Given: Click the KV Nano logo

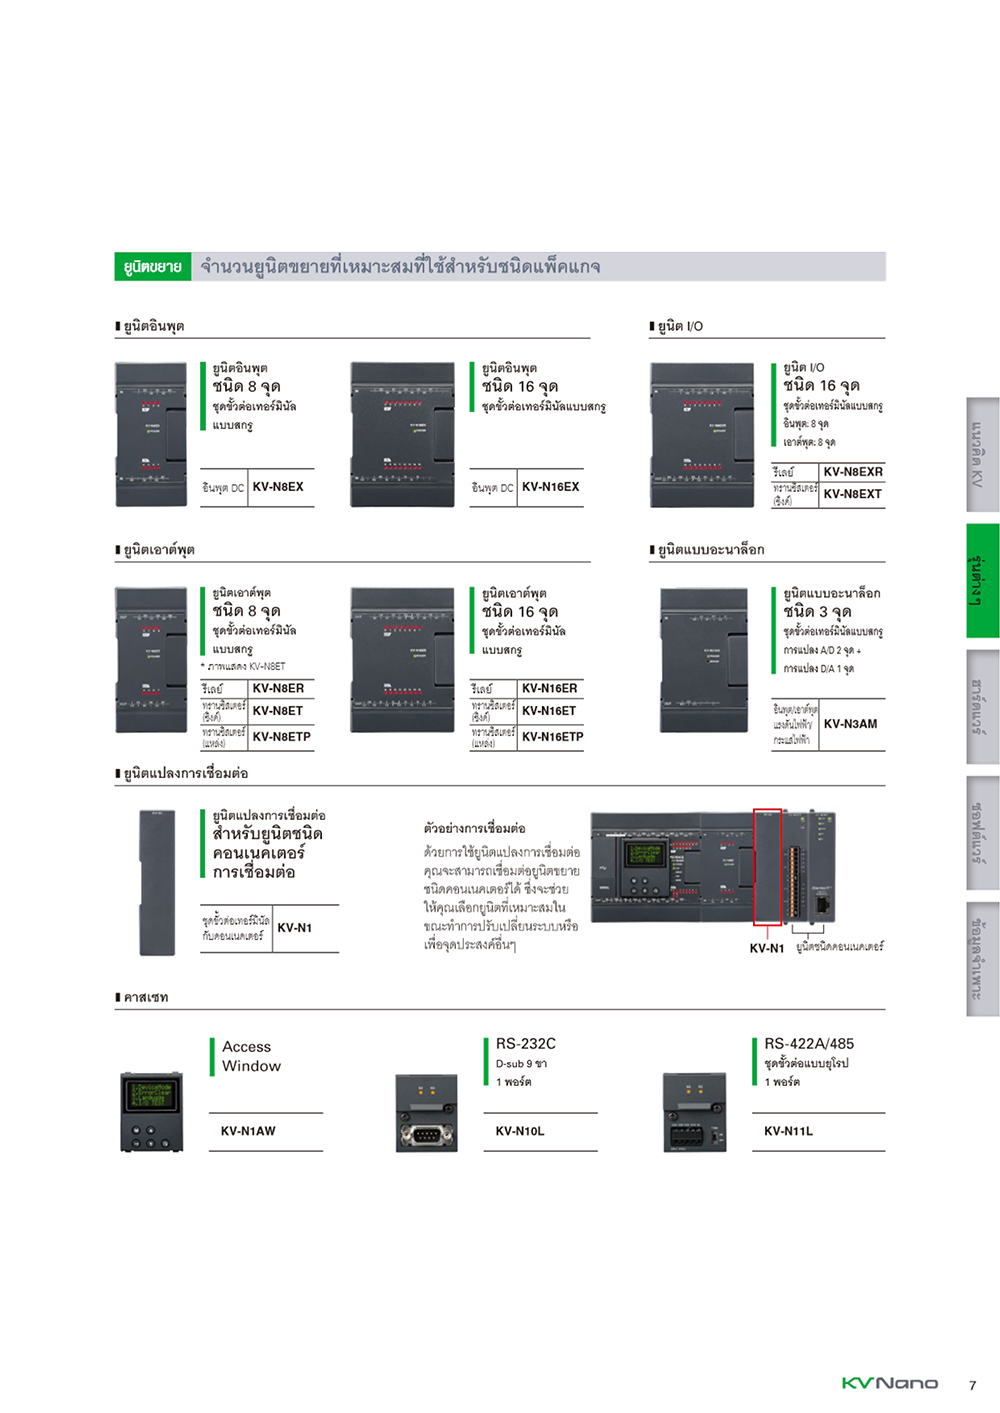Looking at the screenshot, I should coord(889,1383).
